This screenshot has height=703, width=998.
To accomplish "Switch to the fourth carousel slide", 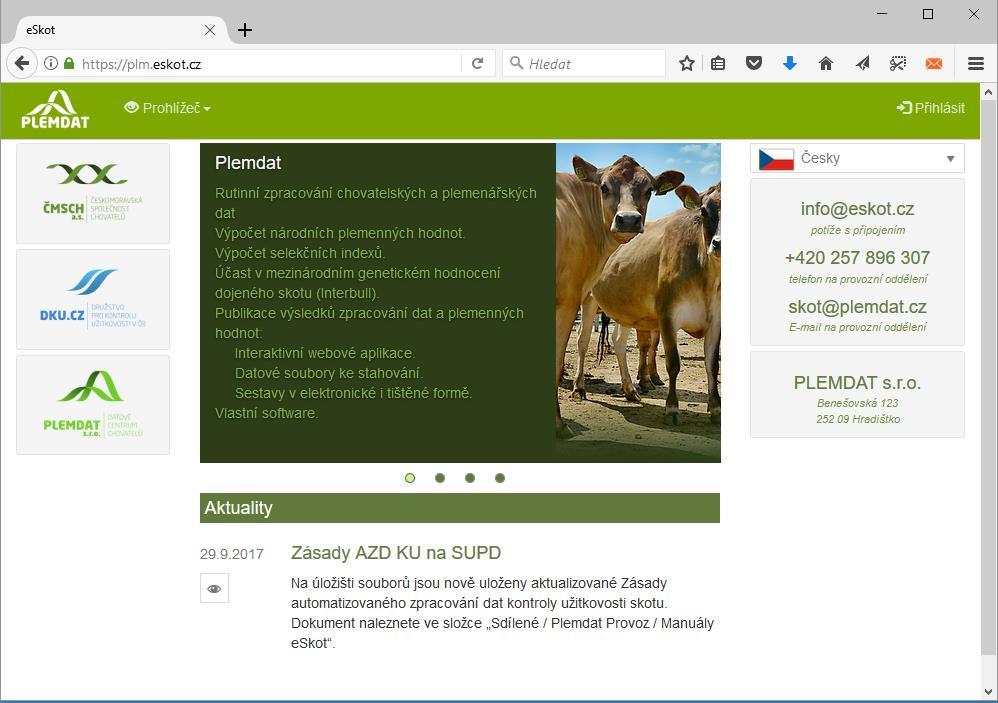I will click(500, 478).
